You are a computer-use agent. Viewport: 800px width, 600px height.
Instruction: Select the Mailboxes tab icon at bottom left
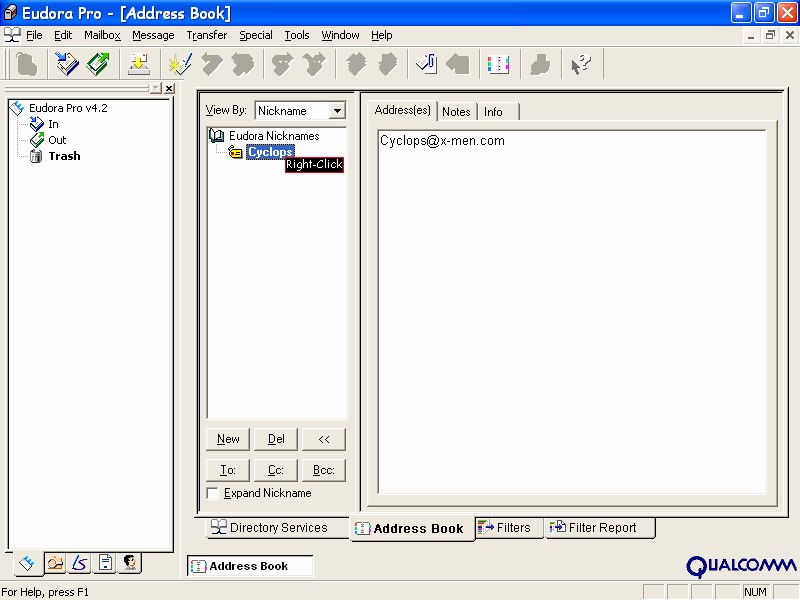tap(27, 563)
